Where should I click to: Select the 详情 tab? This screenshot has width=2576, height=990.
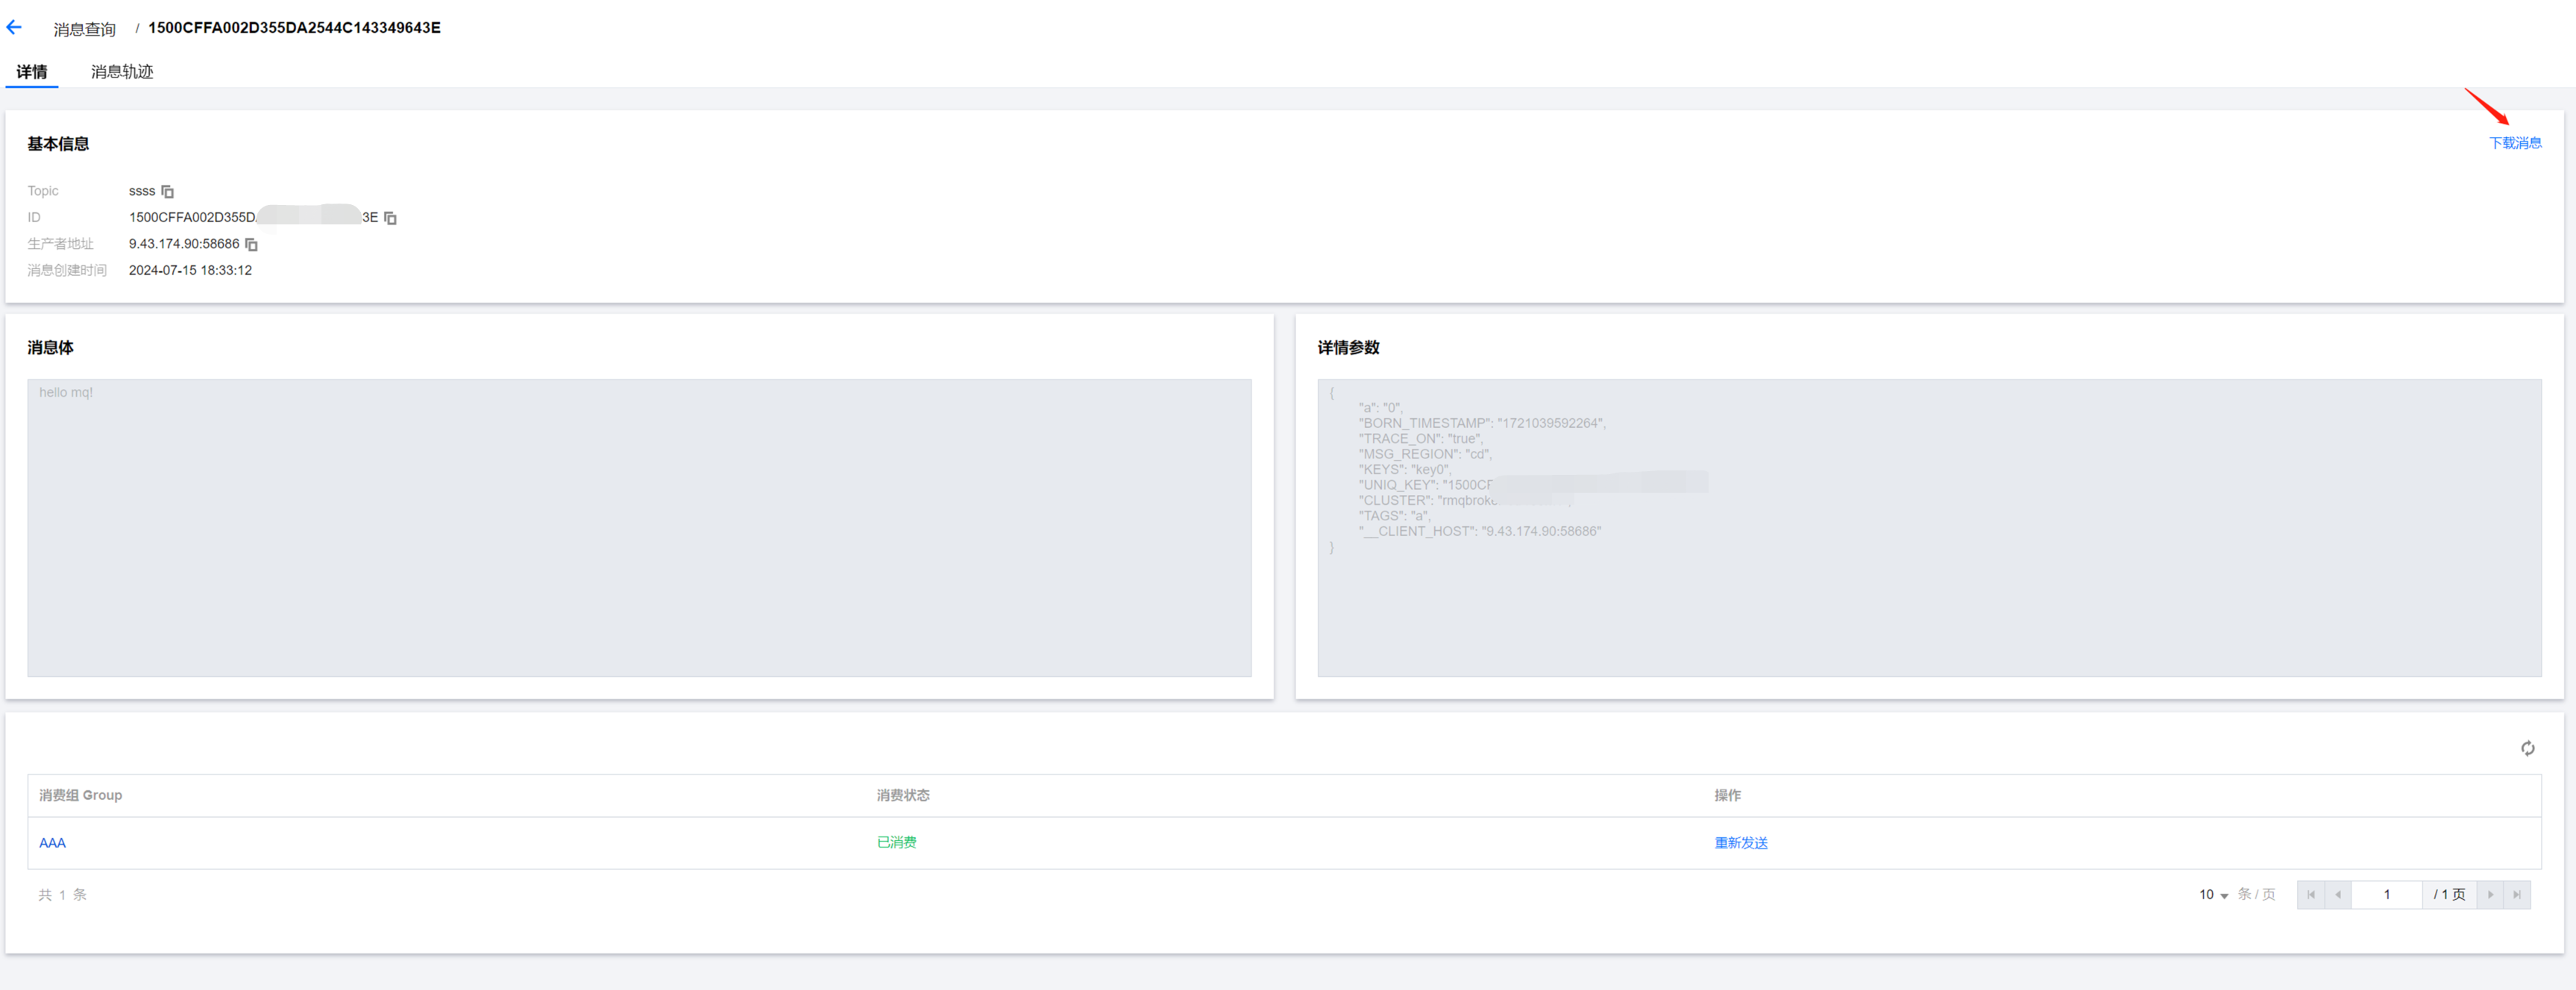point(32,72)
